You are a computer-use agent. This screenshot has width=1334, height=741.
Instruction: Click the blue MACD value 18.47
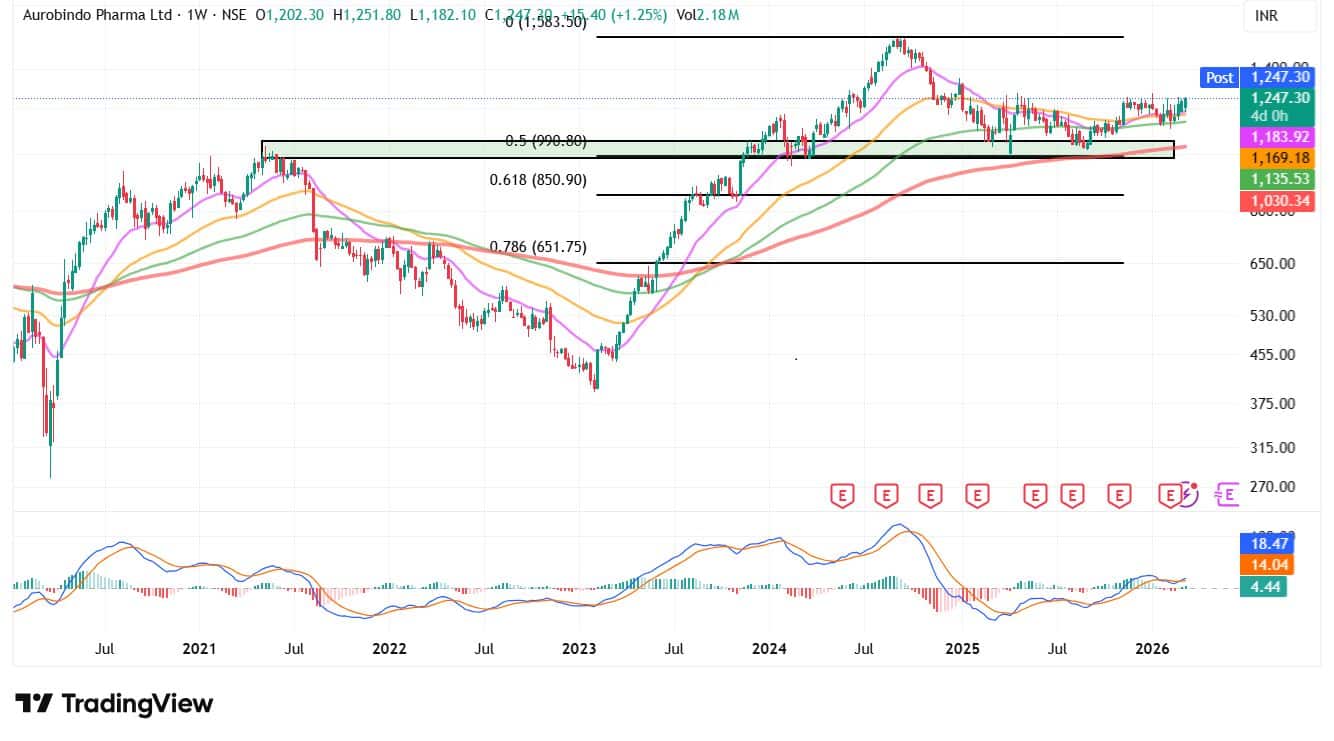[1268, 544]
